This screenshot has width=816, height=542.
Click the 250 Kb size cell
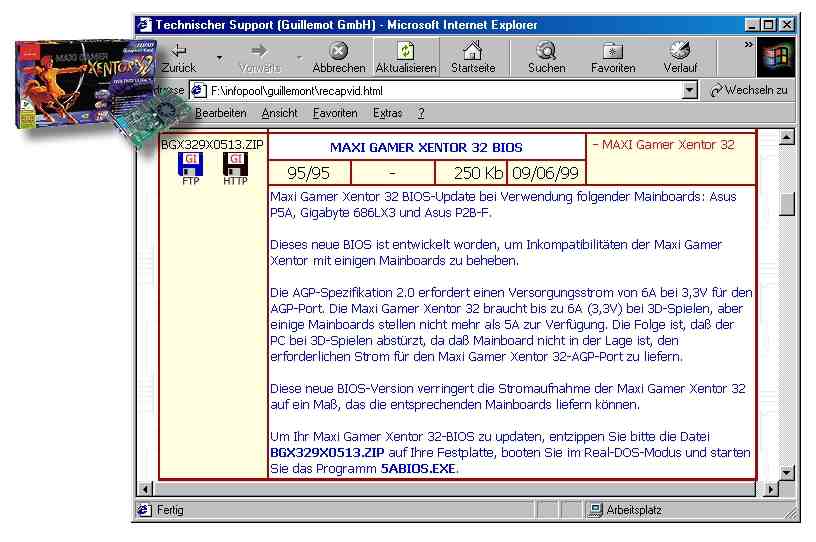470,173
